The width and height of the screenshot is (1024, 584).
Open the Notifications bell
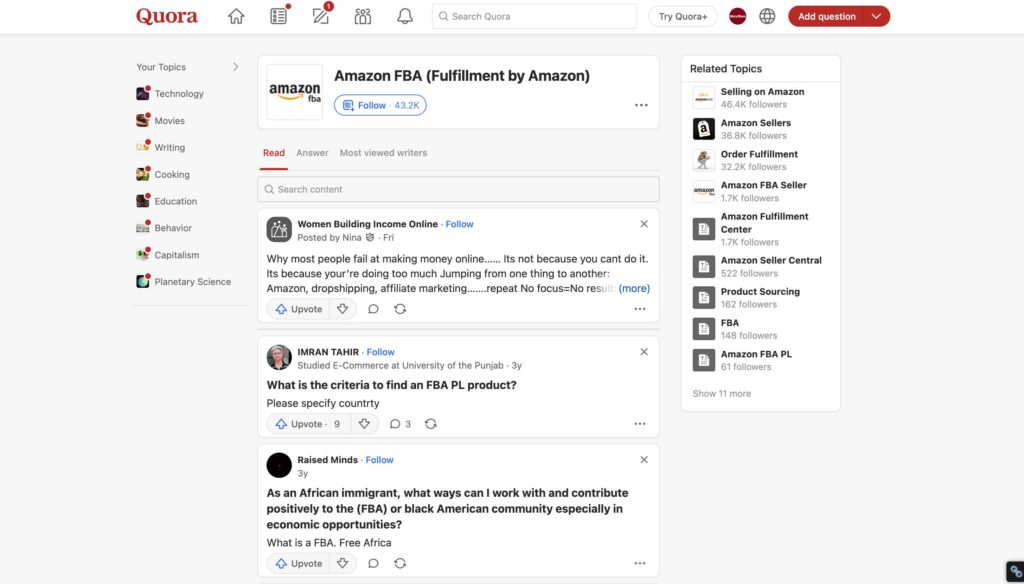pos(405,16)
